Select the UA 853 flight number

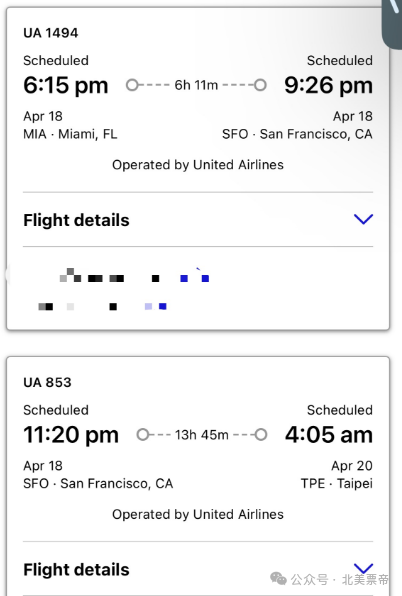(x=47, y=382)
